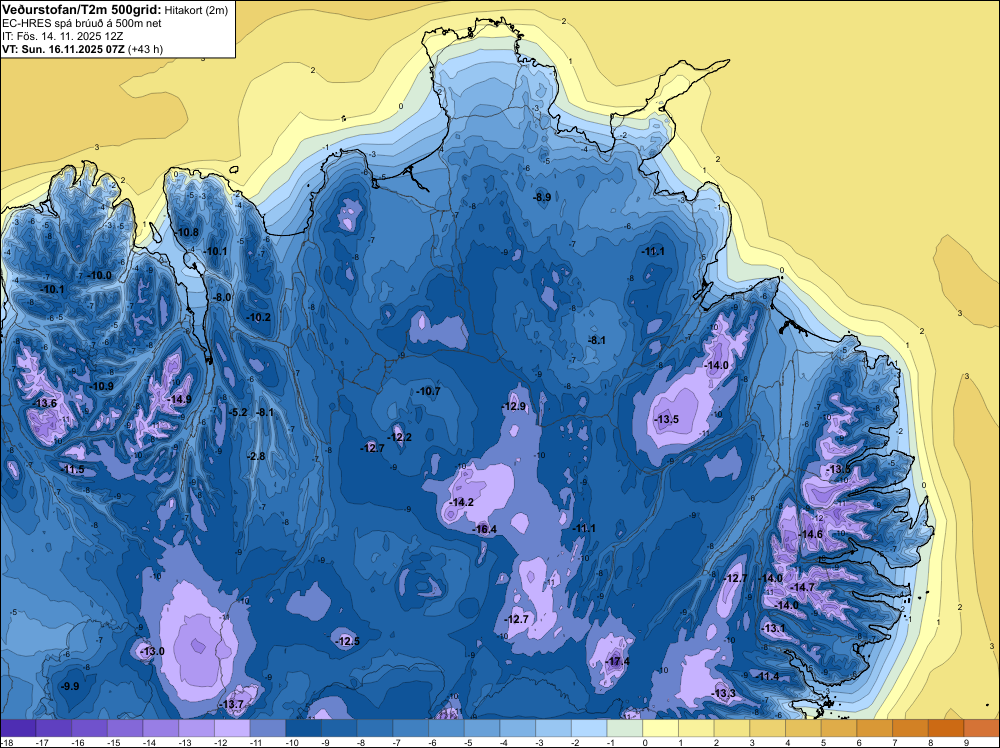Screen dimensions: 1000x748
Task: Click the -11.5 temperature label
Action: (x=73, y=469)
